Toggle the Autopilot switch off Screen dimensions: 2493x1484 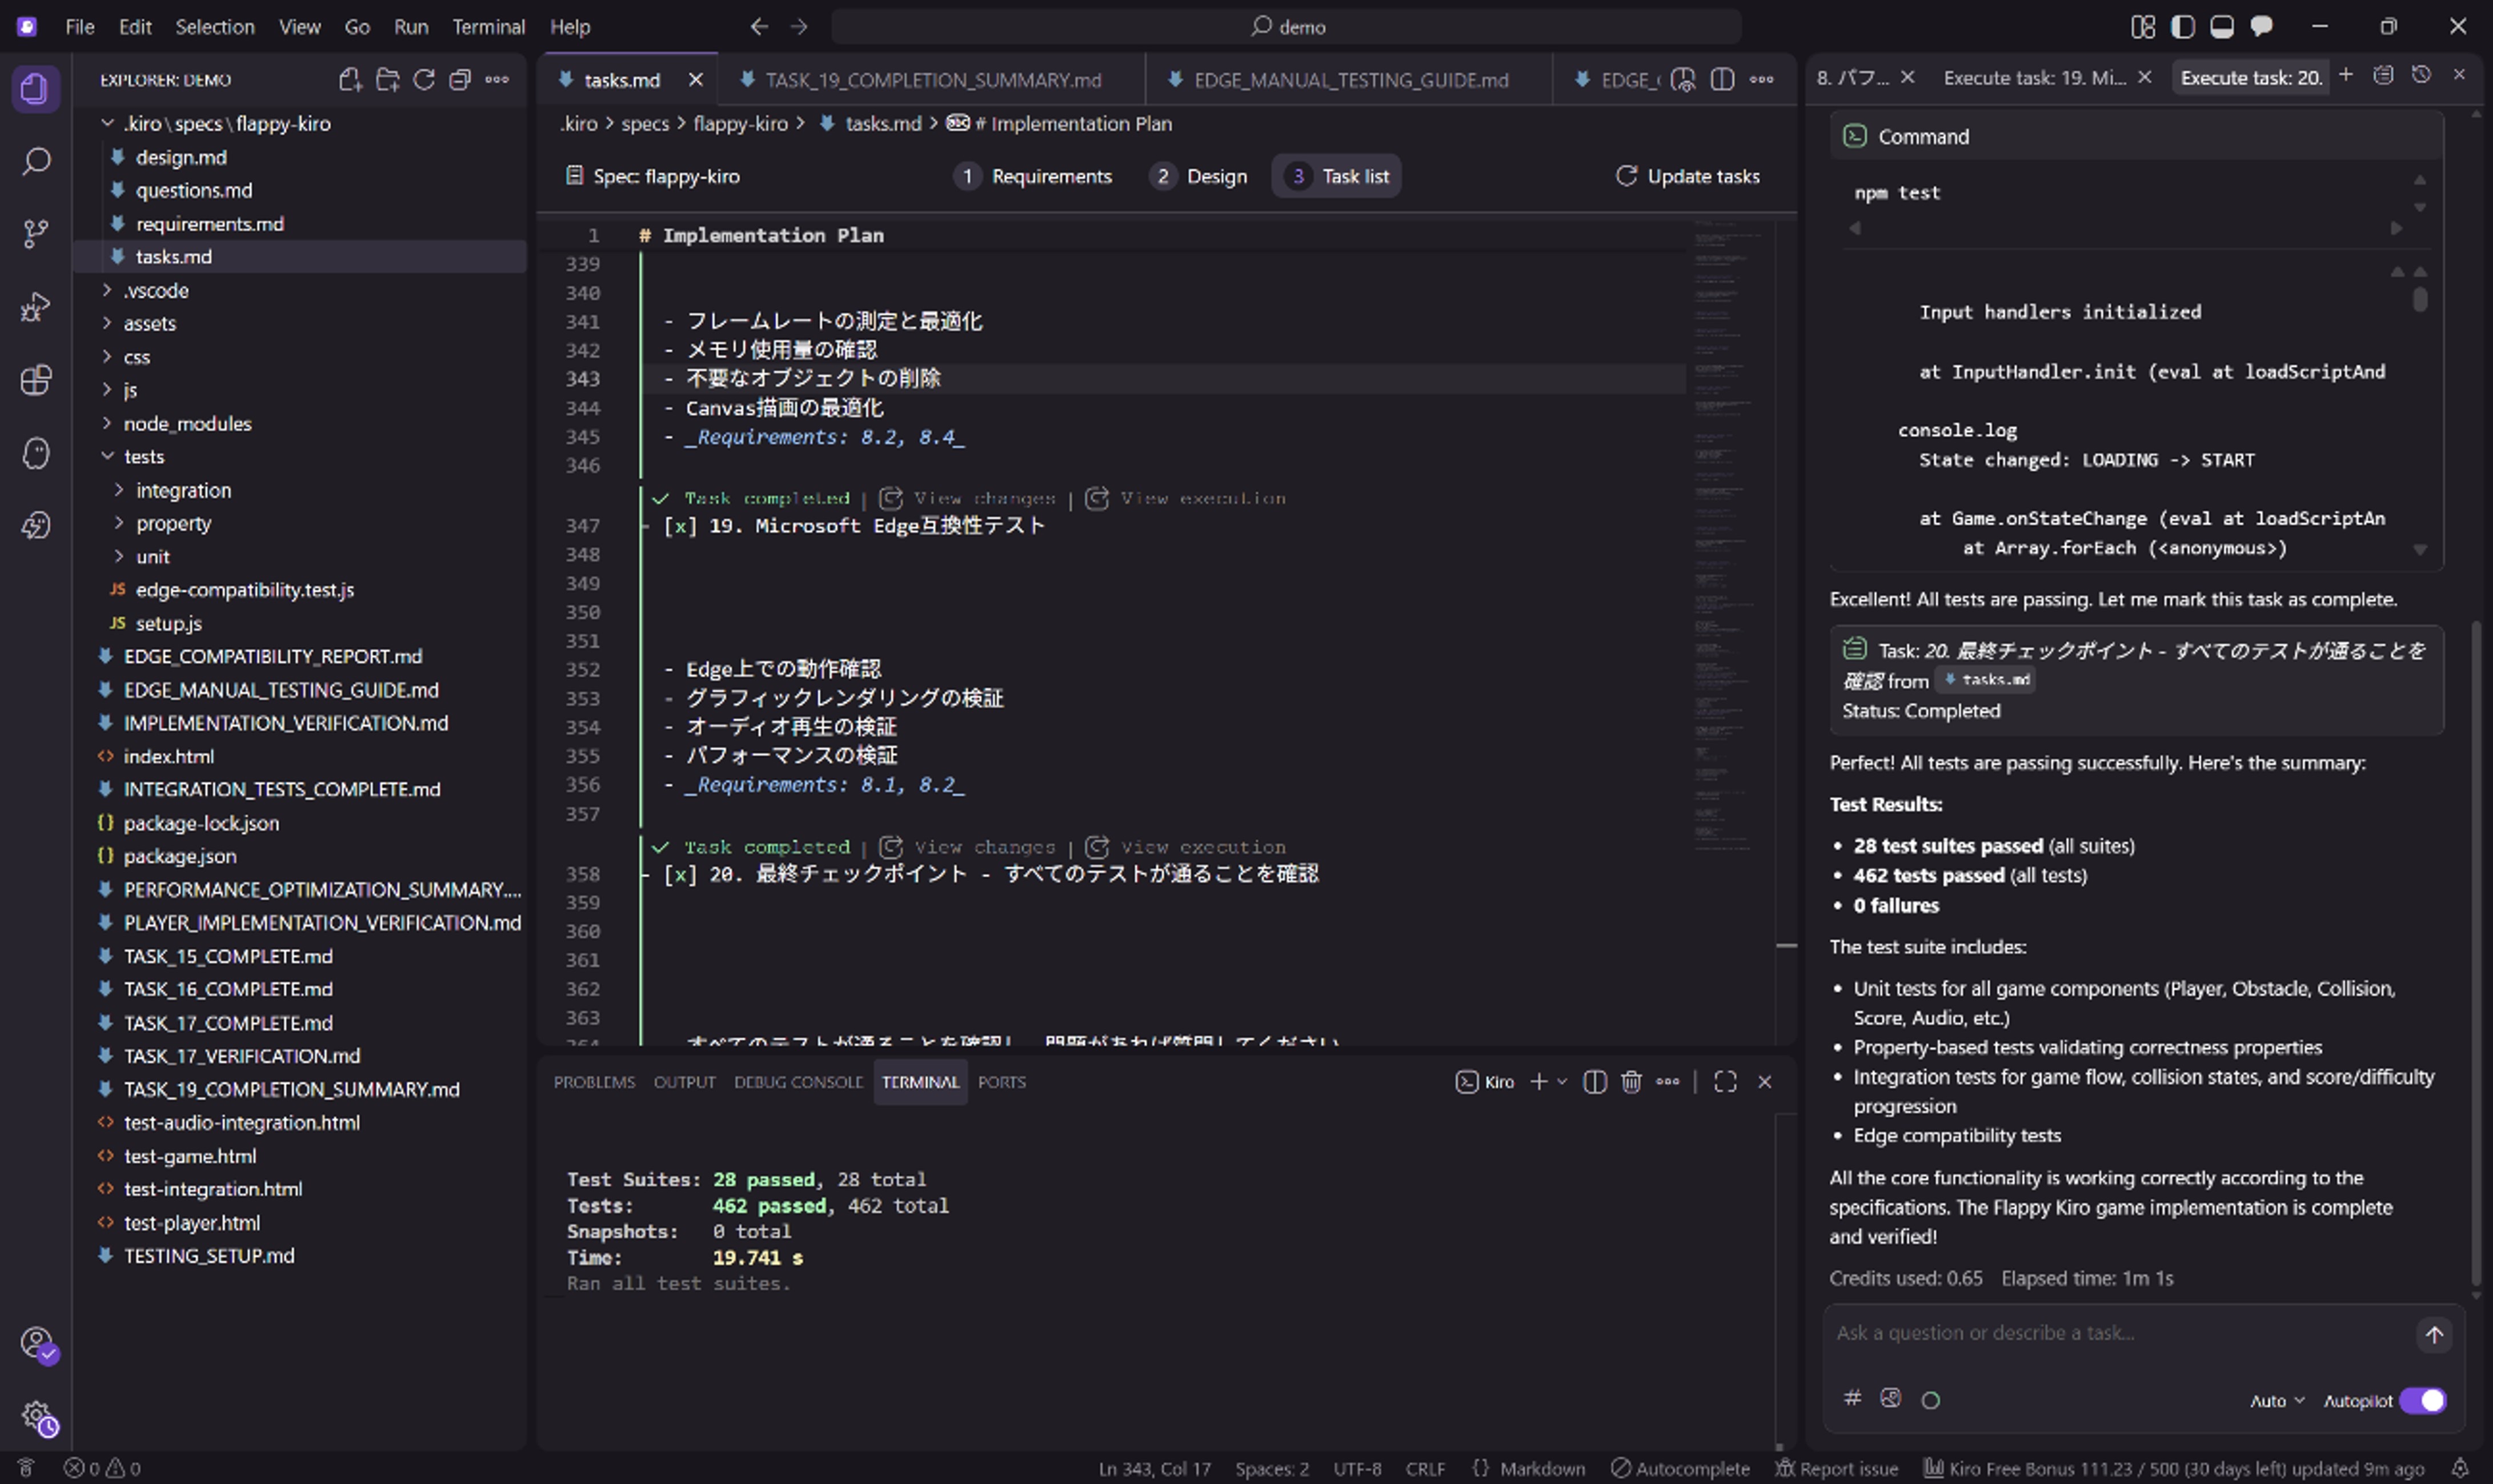(2422, 1400)
